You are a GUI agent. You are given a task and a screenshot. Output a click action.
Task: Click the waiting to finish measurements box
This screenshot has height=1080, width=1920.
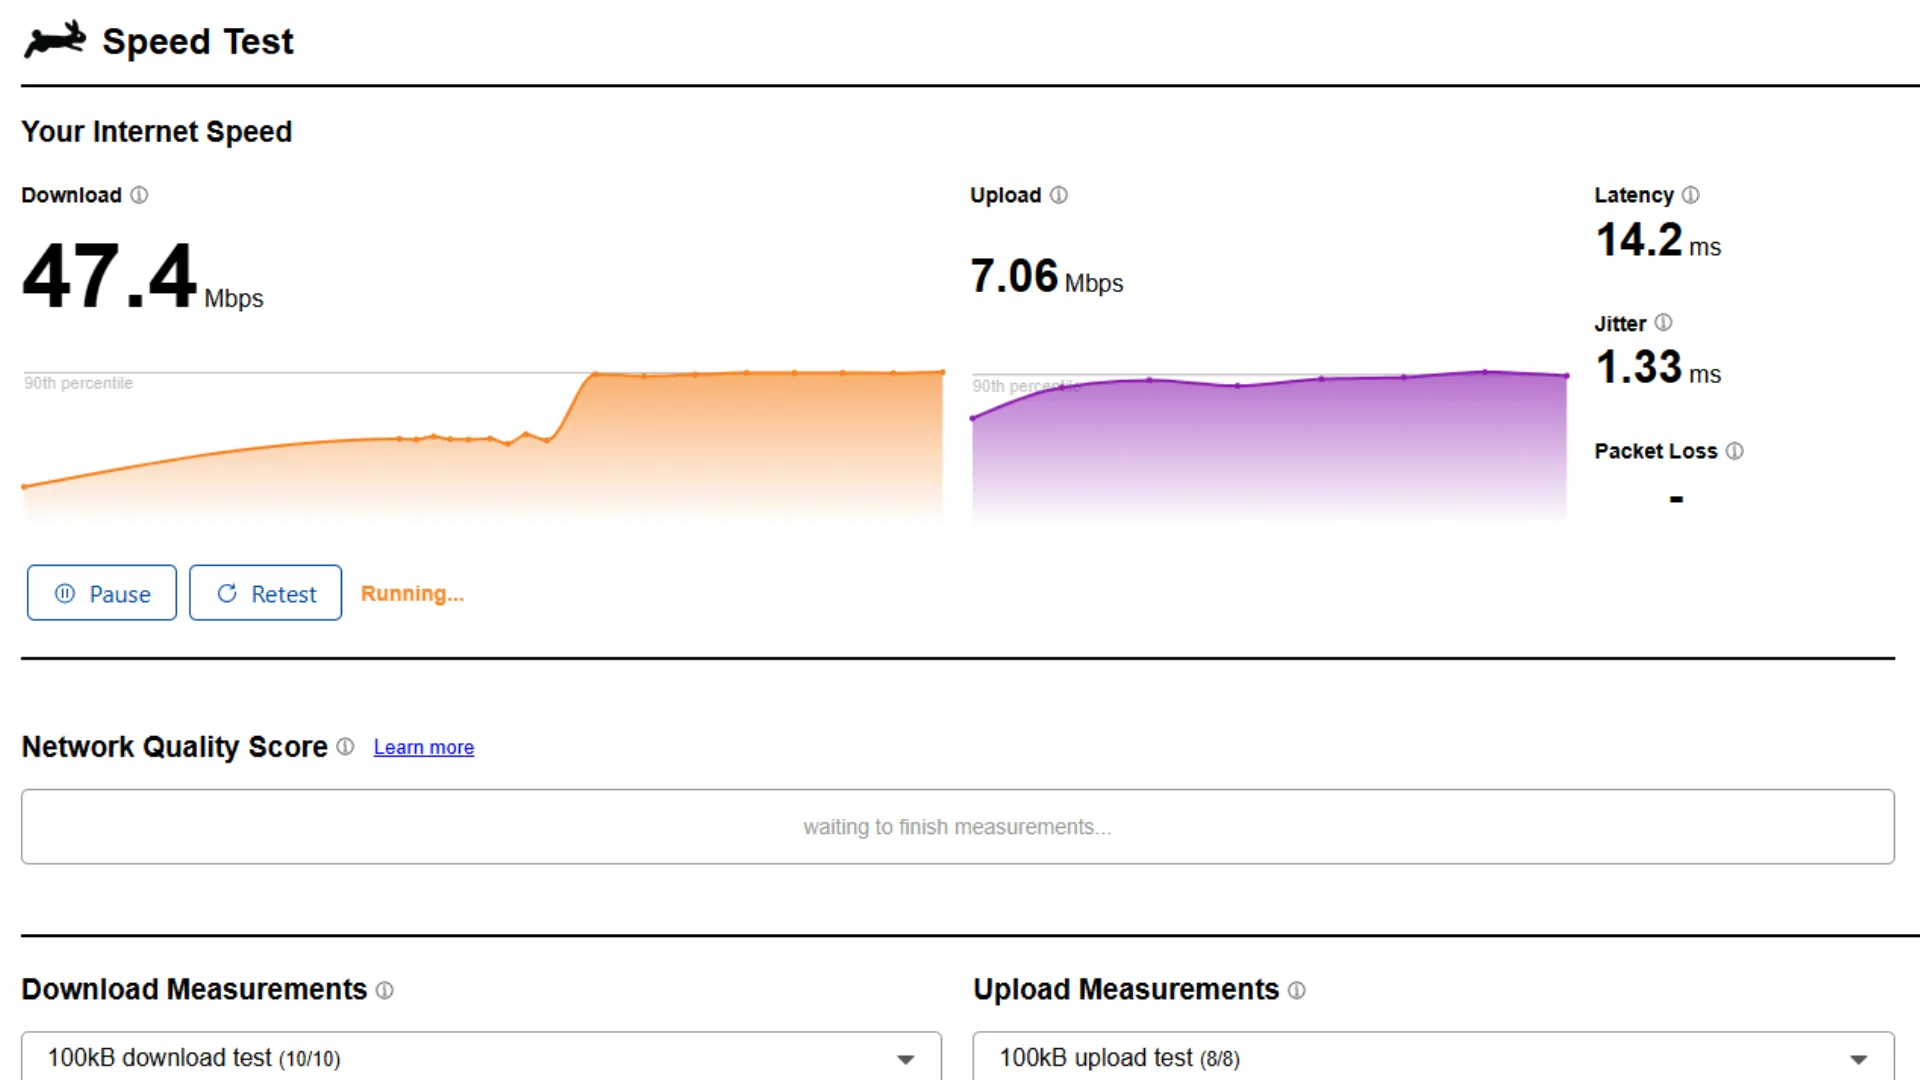[957, 827]
